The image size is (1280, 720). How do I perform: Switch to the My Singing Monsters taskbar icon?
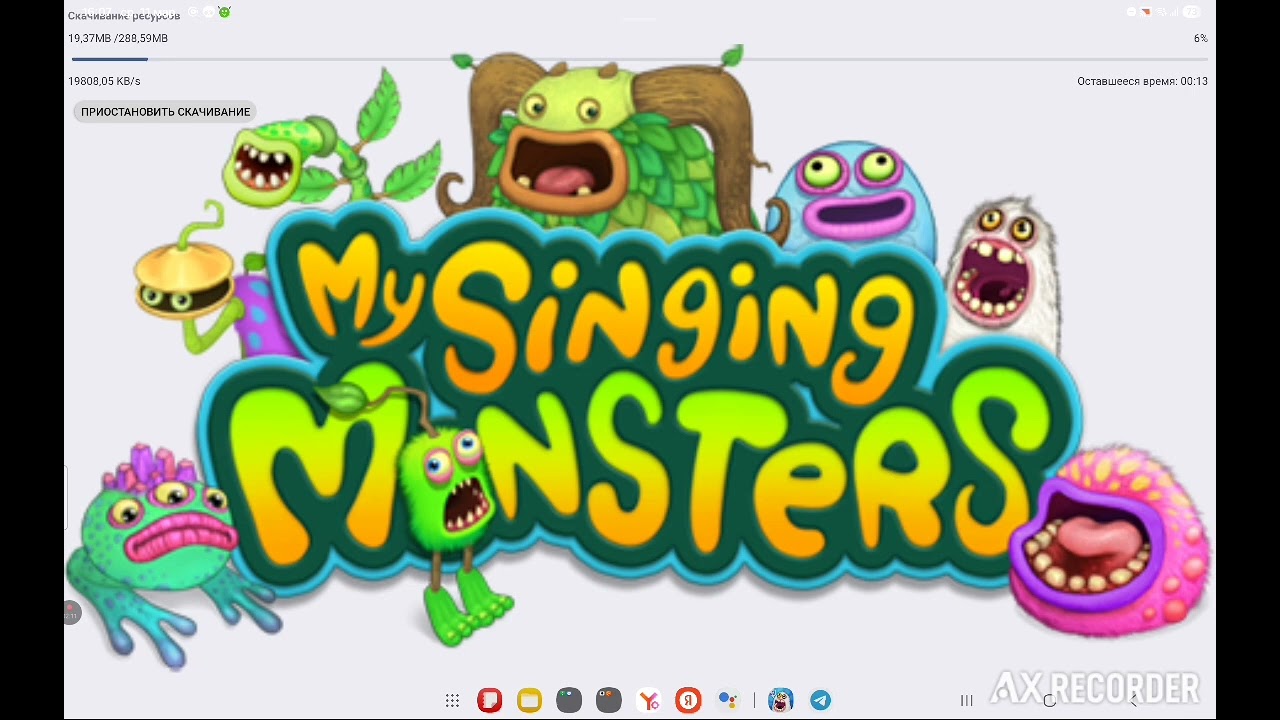pos(781,700)
